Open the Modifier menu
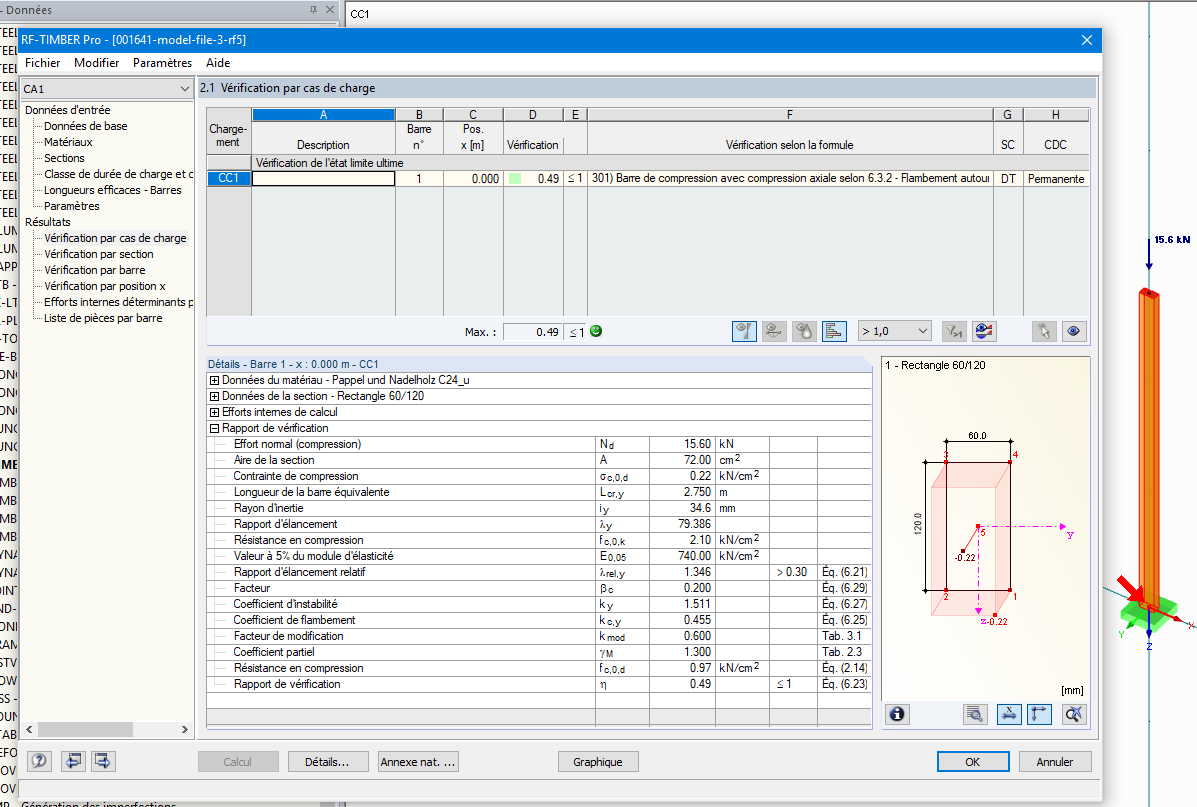 coord(96,63)
